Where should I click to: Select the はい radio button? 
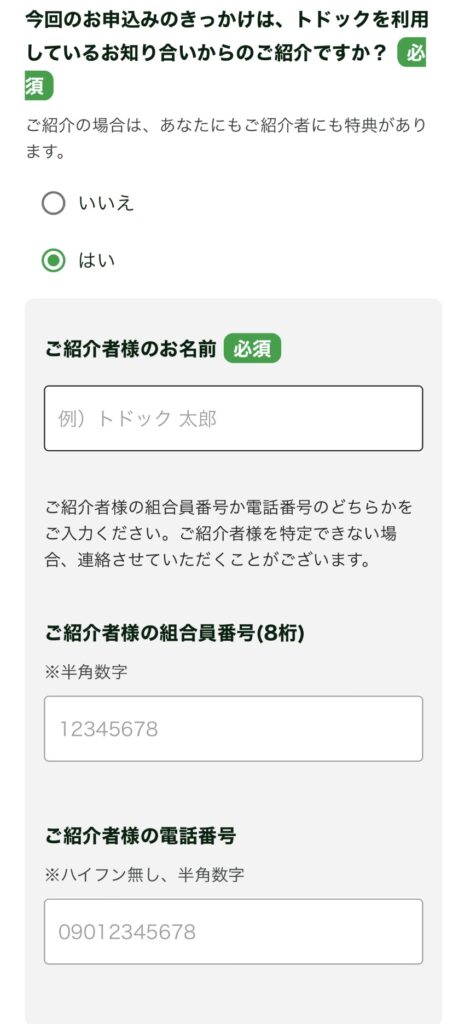(54, 261)
